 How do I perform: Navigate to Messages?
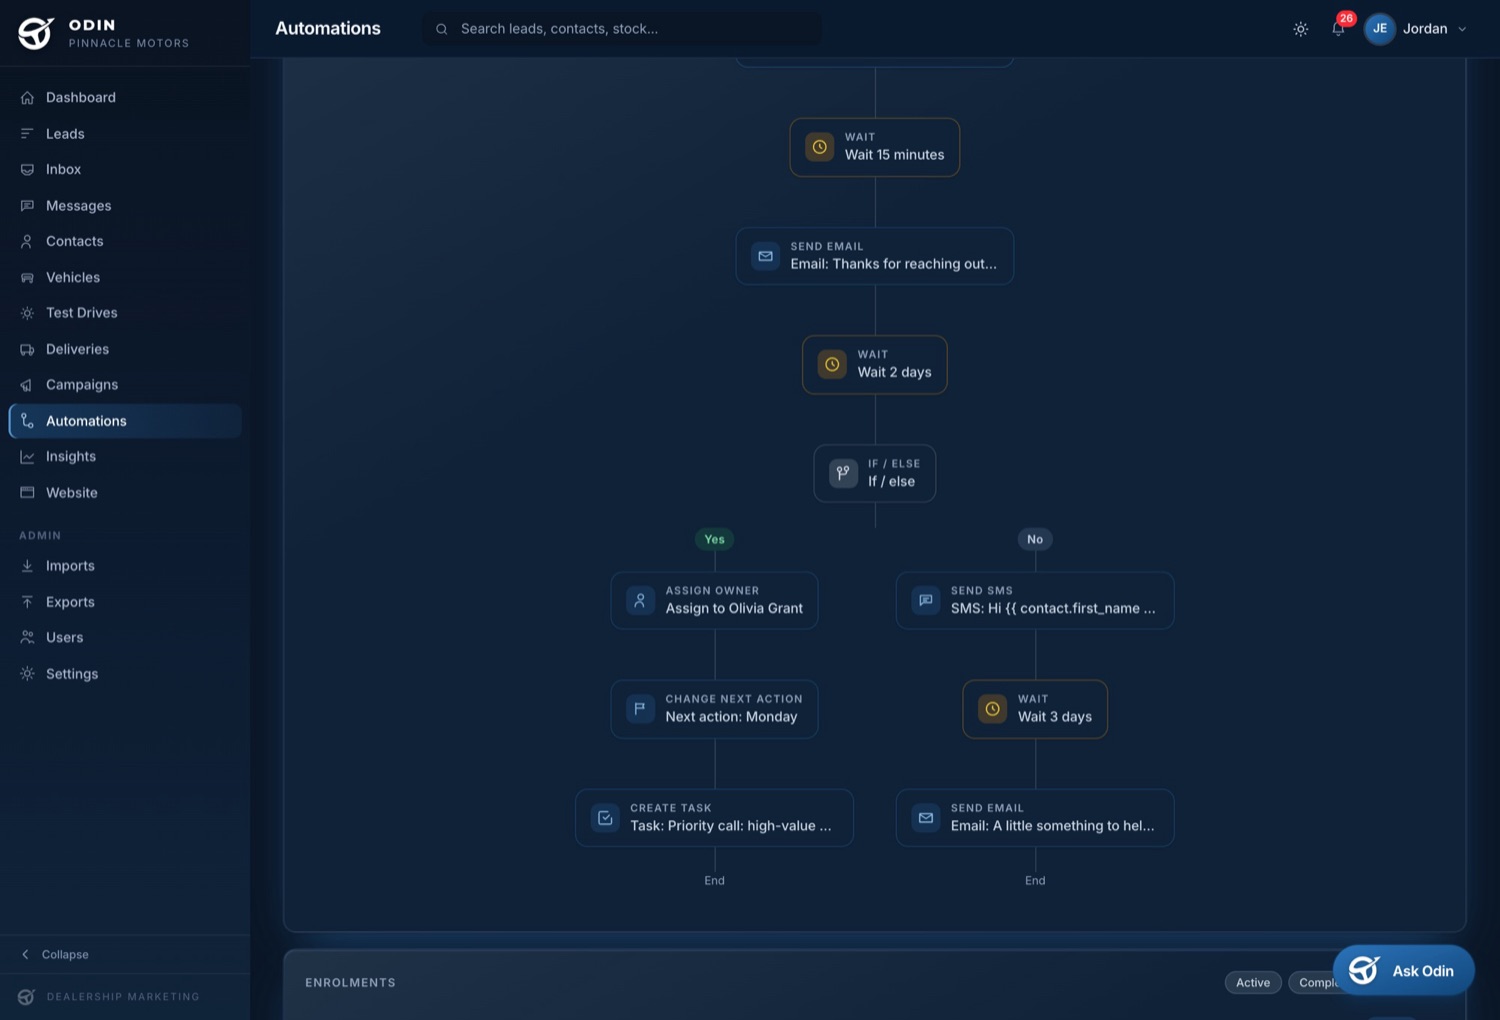125,205
